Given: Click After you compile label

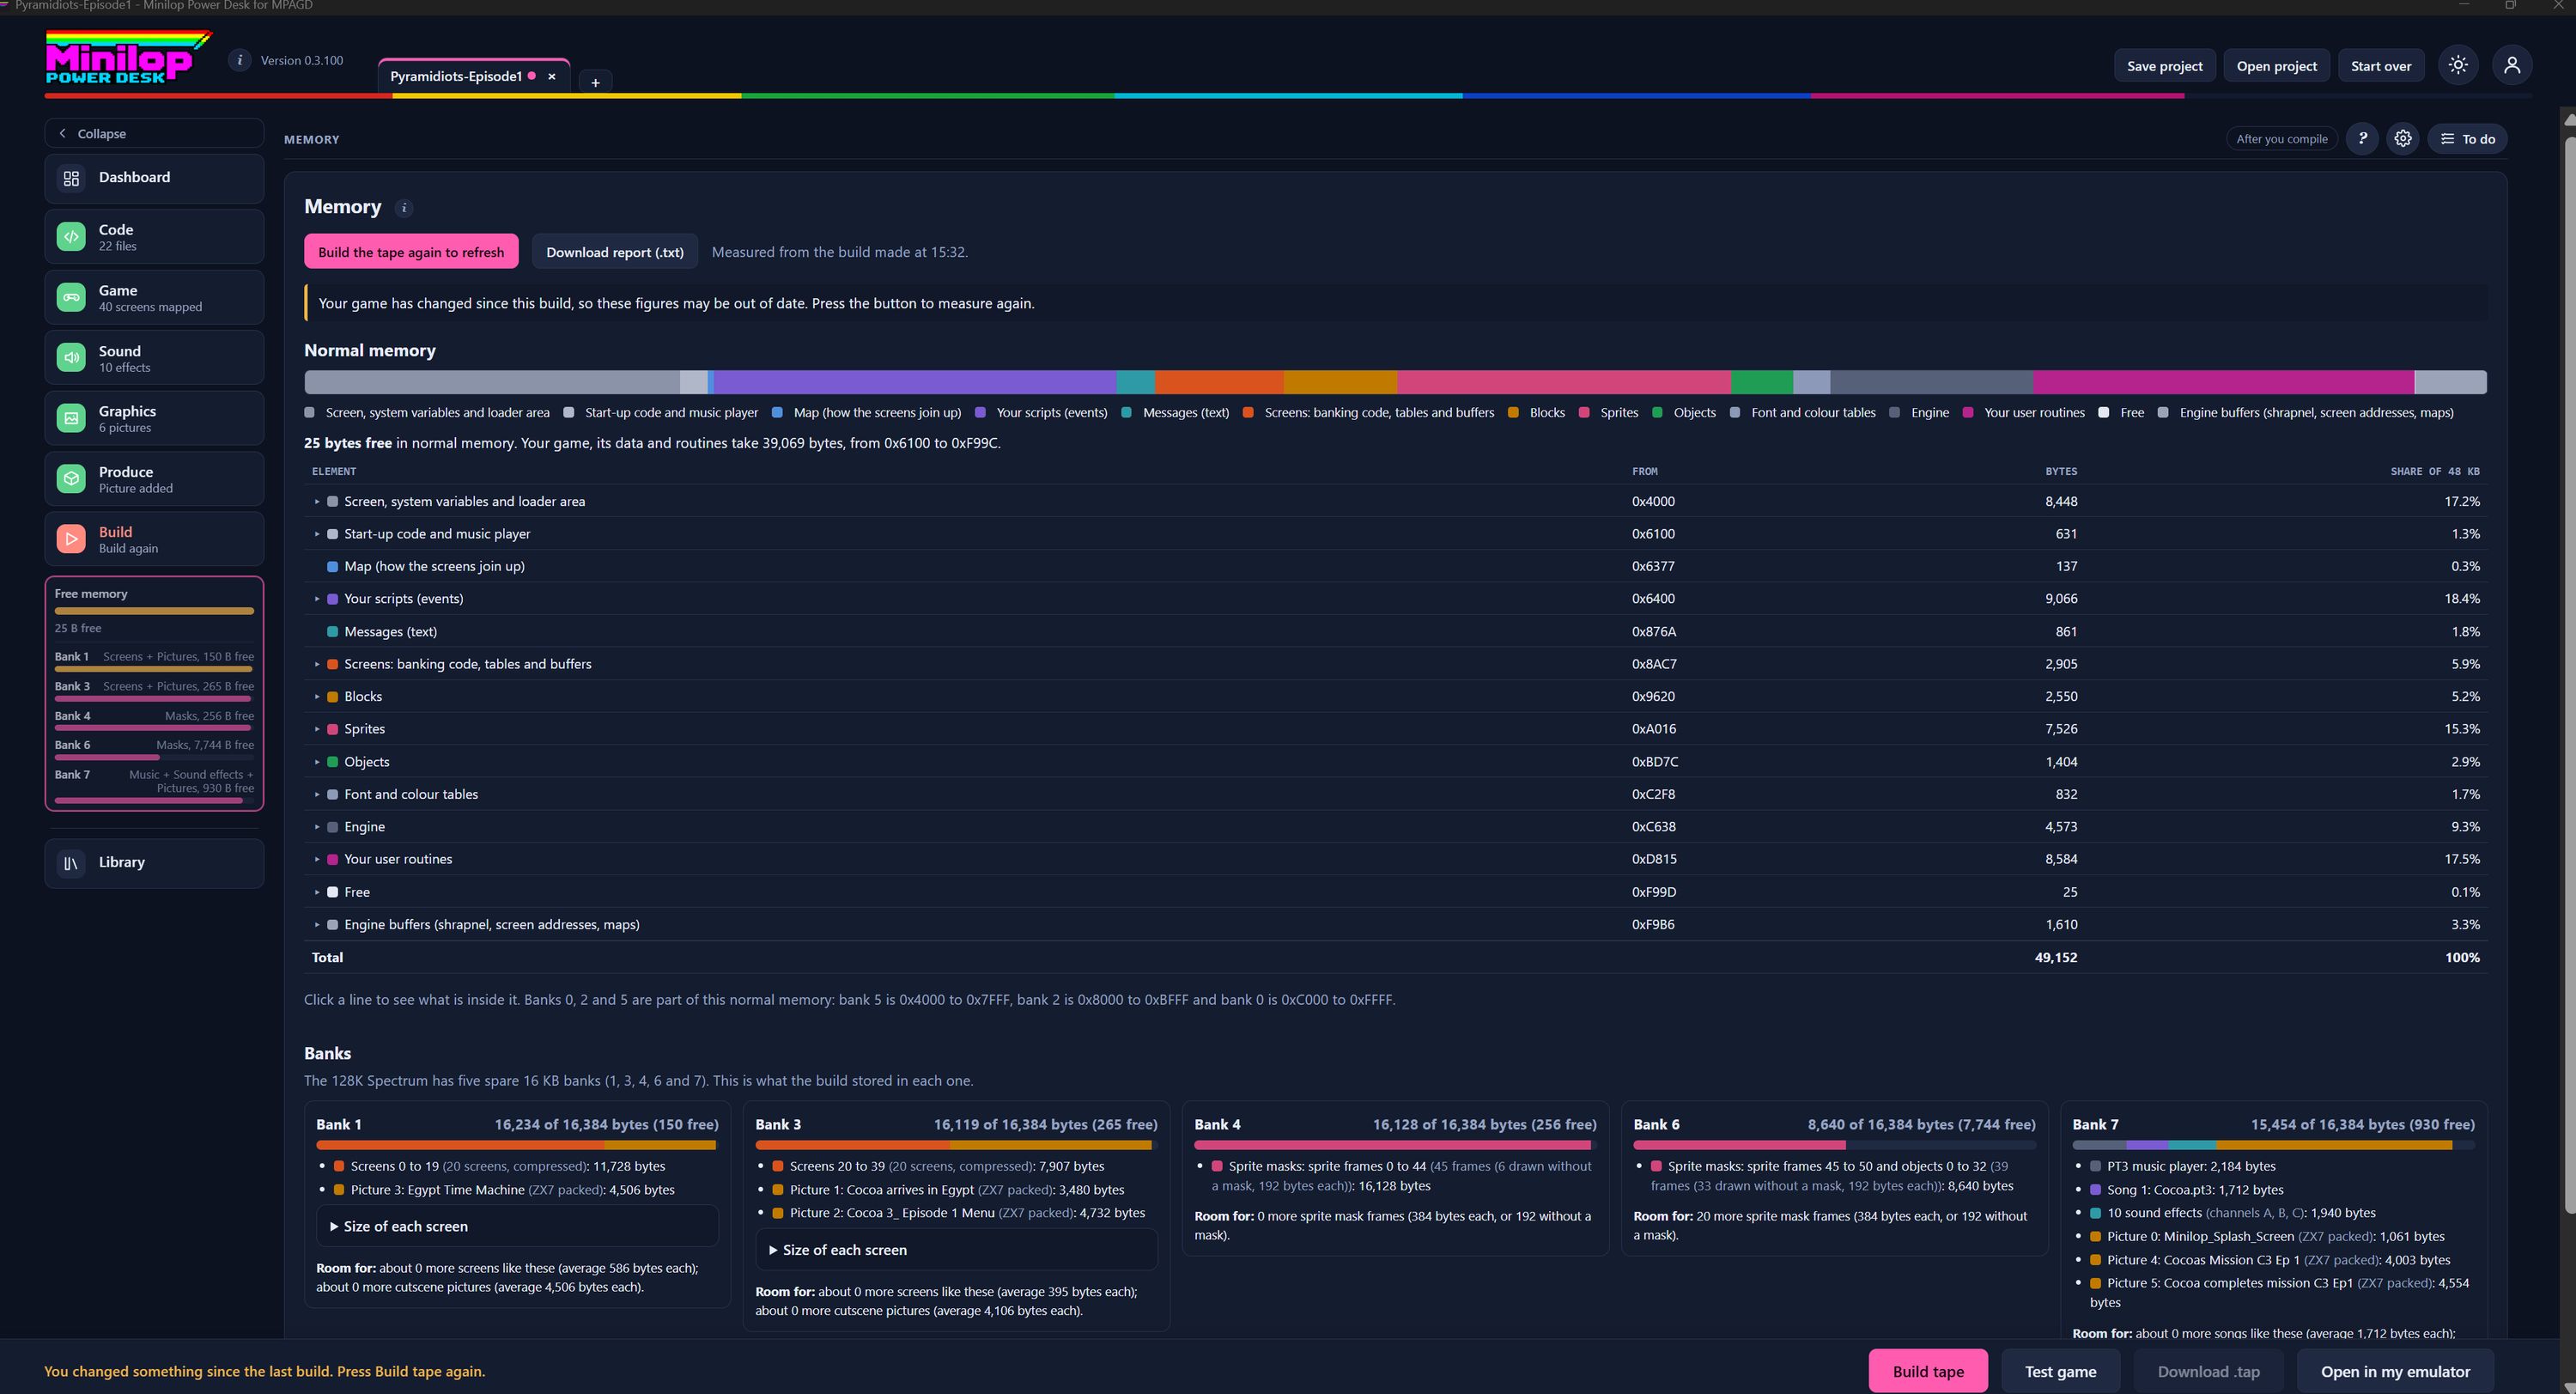Looking at the screenshot, I should [x=2281, y=139].
